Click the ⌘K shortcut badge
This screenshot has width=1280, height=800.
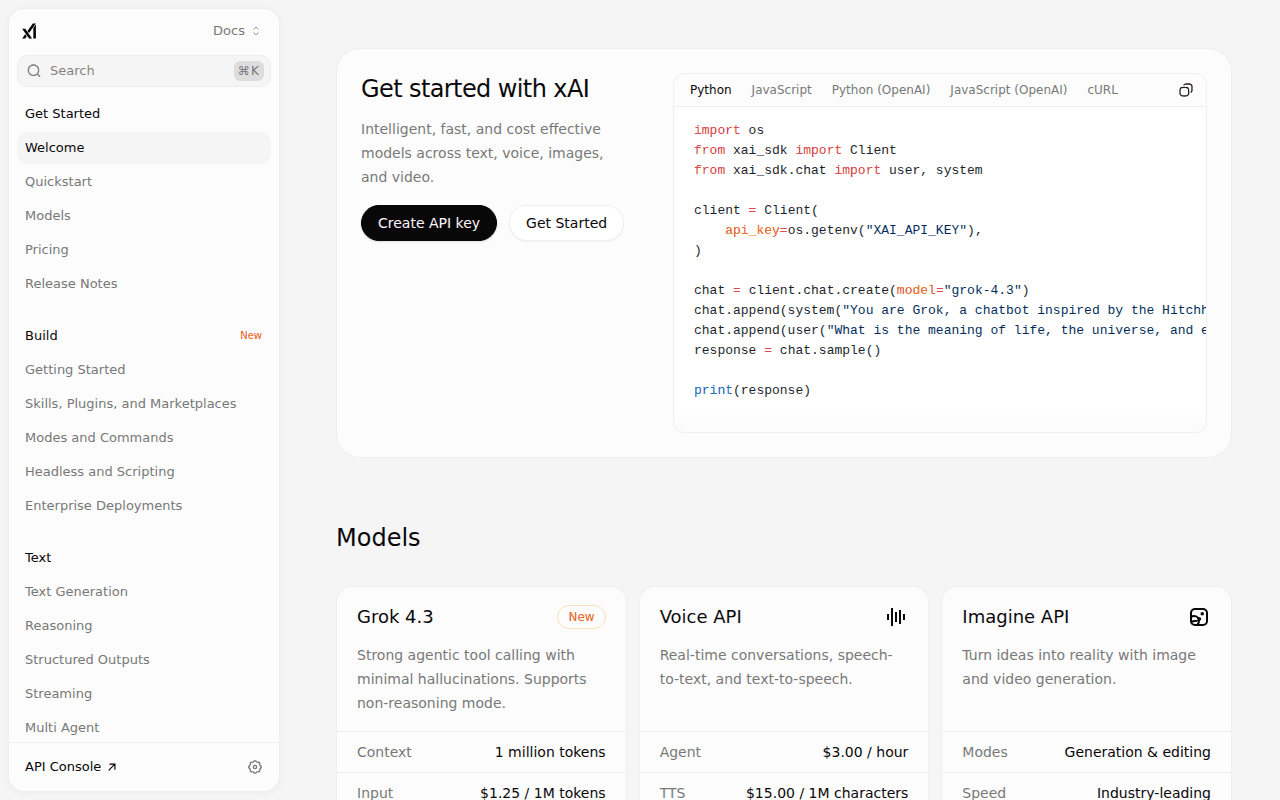pos(249,71)
